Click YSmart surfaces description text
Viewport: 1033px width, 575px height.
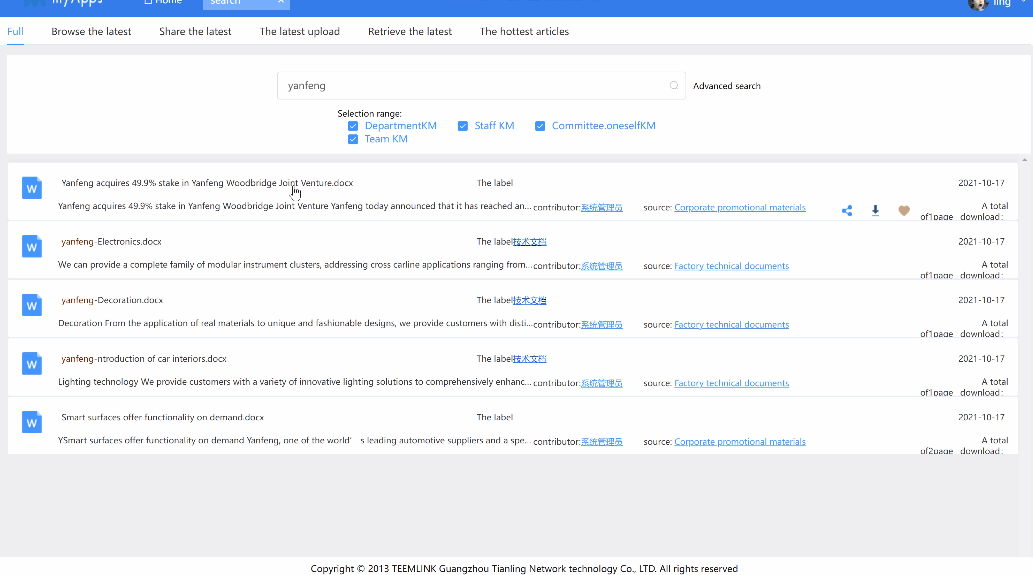pyautogui.click(x=294, y=441)
